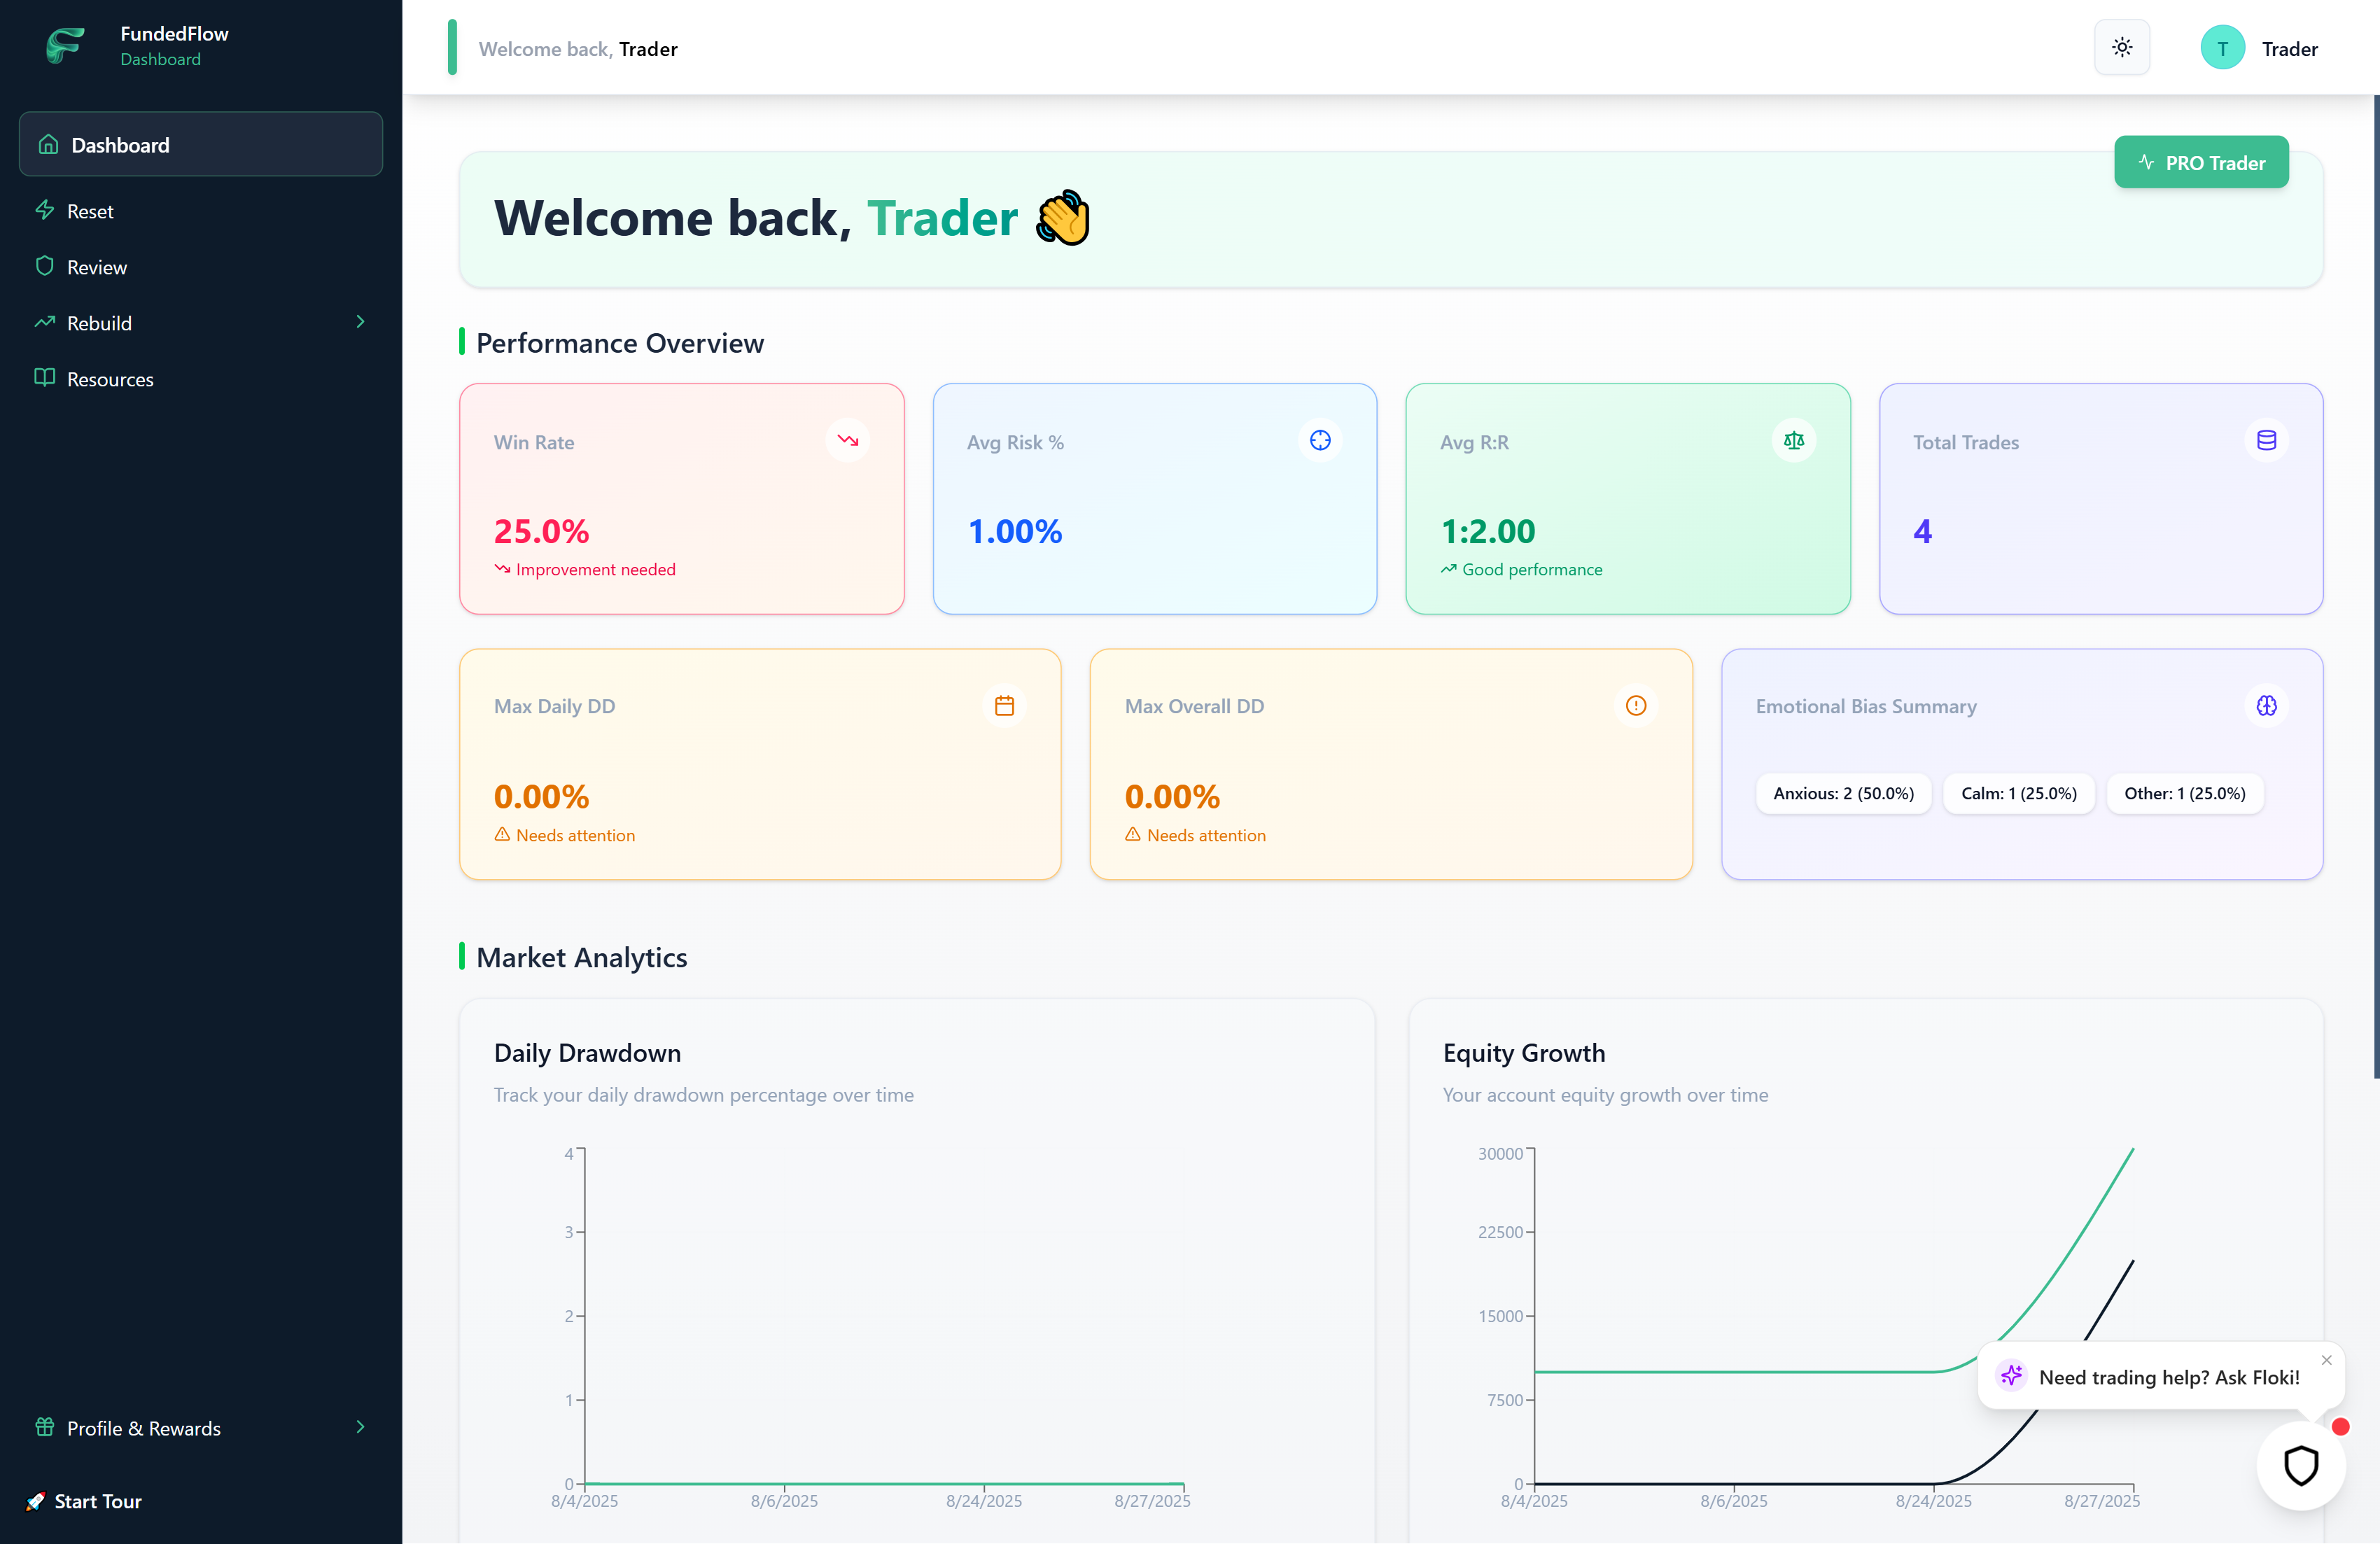Go to the Reset sidebar item
Viewport: 2380px width, 1544px height.
90,211
